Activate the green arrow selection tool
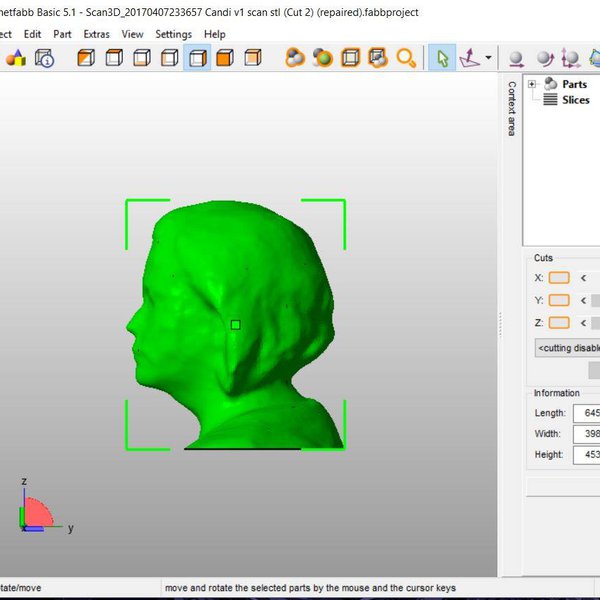Viewport: 600px width, 600px height. pyautogui.click(x=441, y=58)
